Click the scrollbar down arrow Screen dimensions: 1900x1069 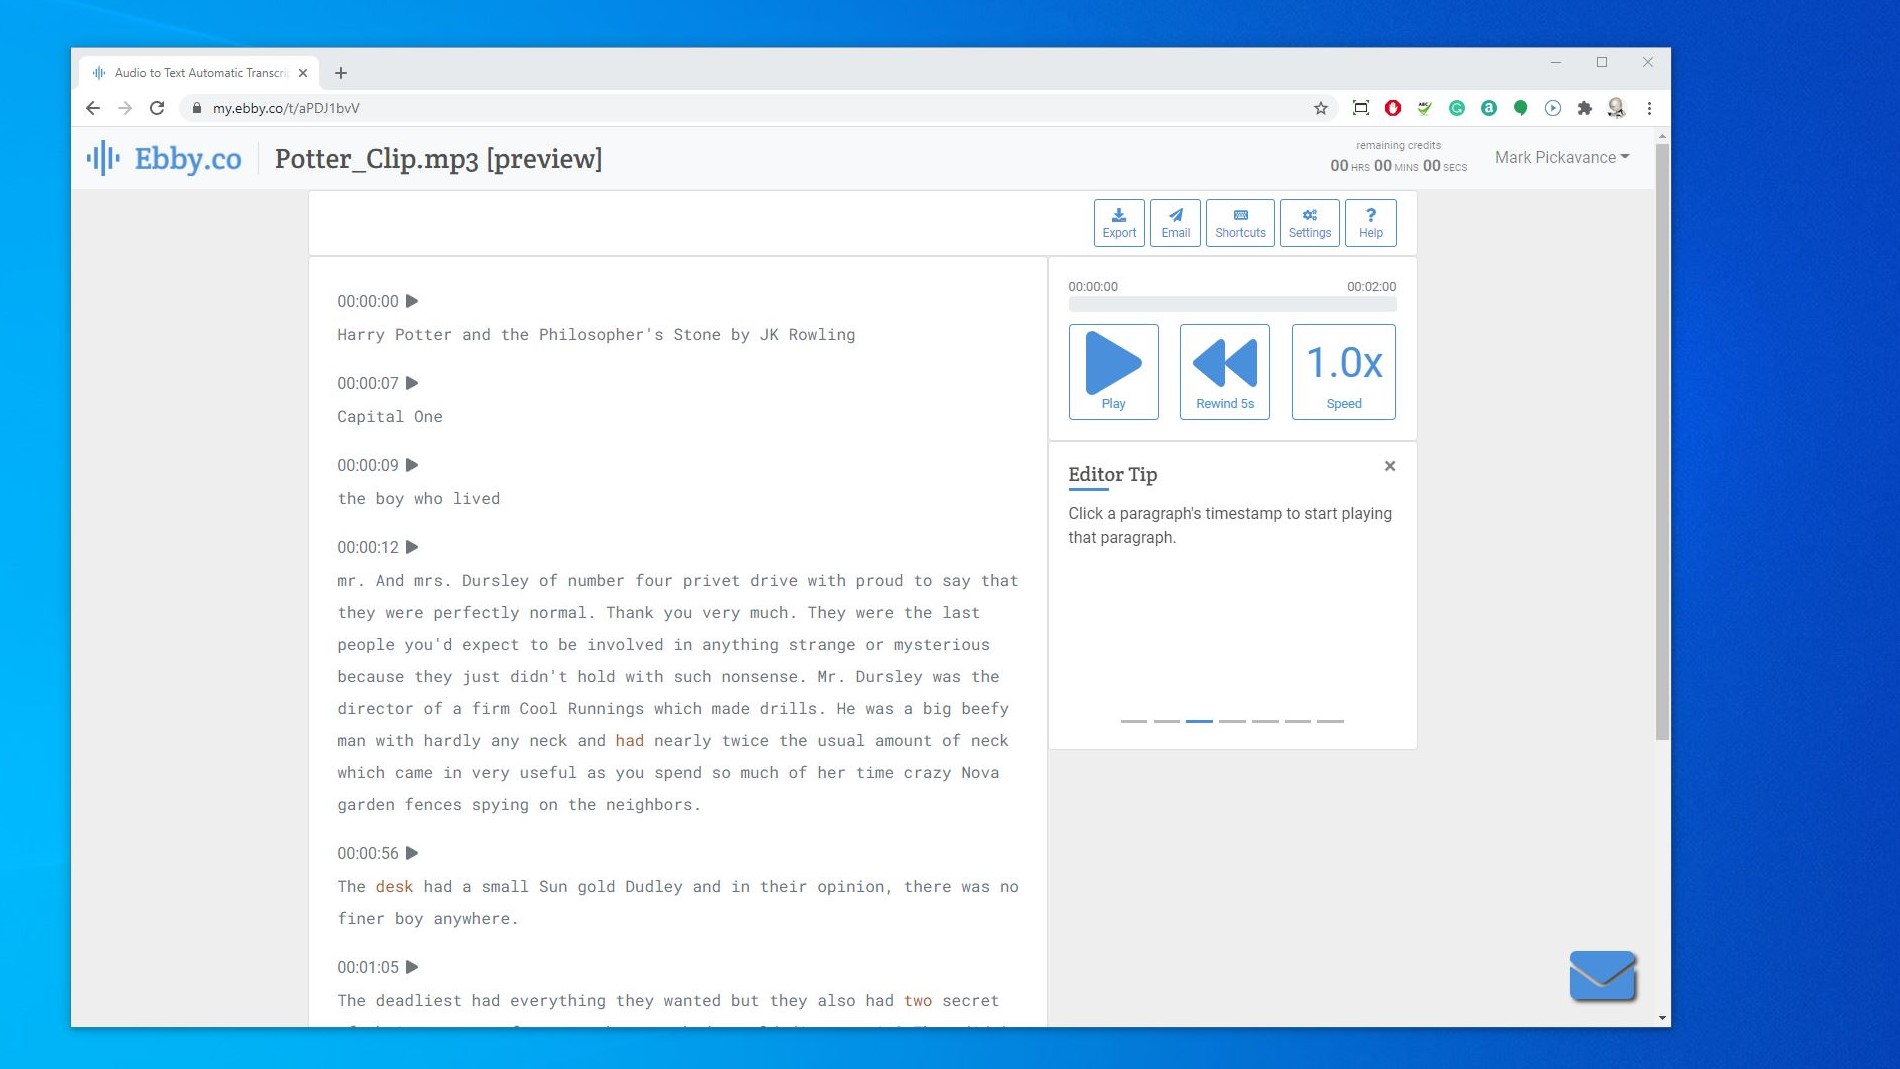coord(1662,1018)
